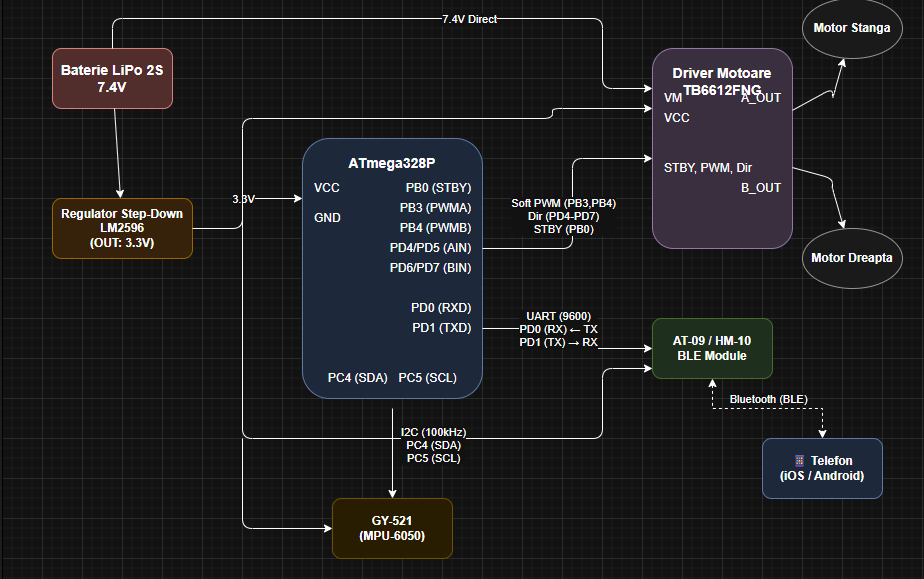Screen dimensions: 924x579
Task: Select the GY-521 (MPU-6050) block
Action: click(x=392, y=528)
